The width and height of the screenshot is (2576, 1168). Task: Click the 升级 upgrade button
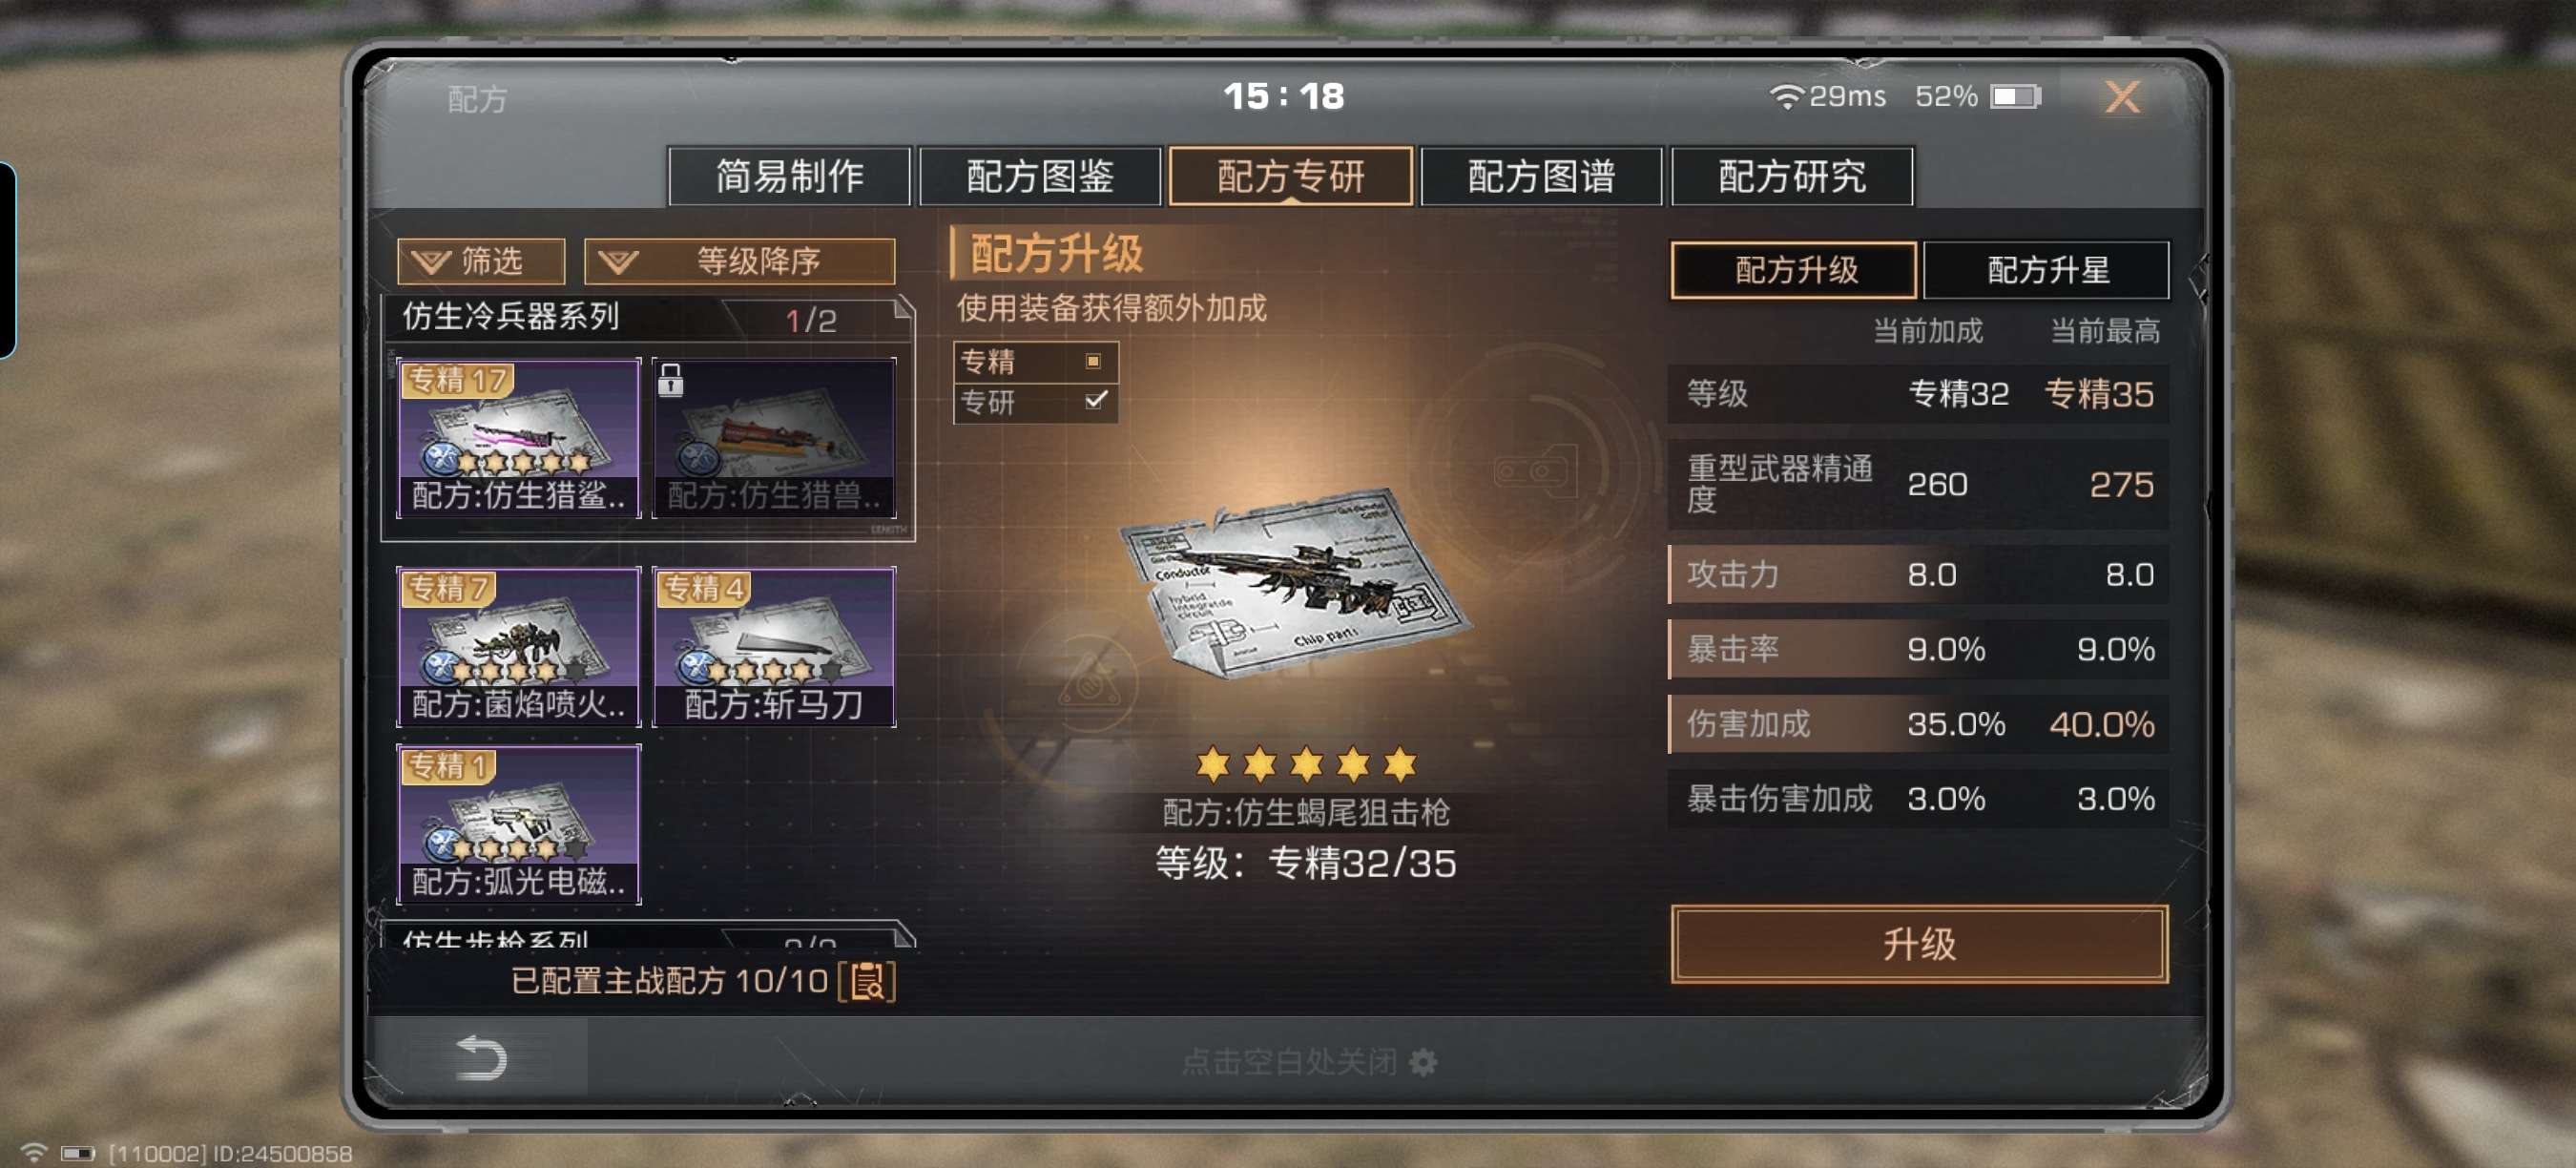1919,944
